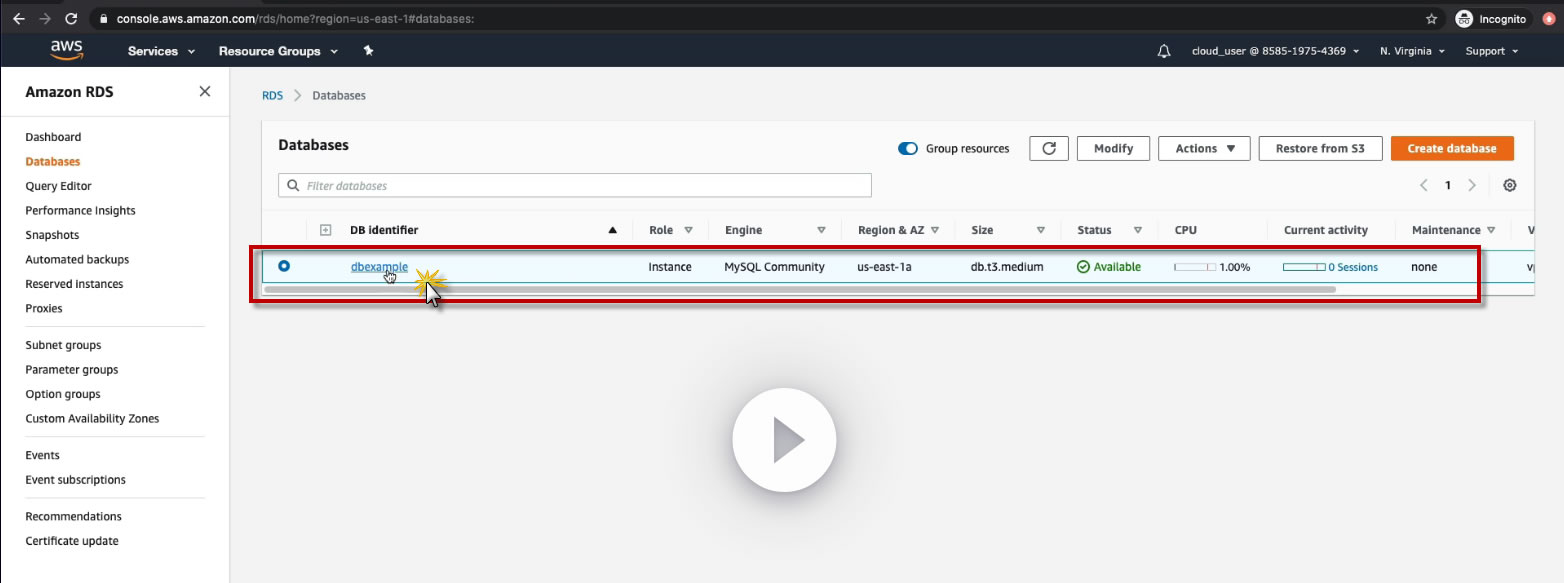Sort by Region & AZ column

(x=935, y=230)
